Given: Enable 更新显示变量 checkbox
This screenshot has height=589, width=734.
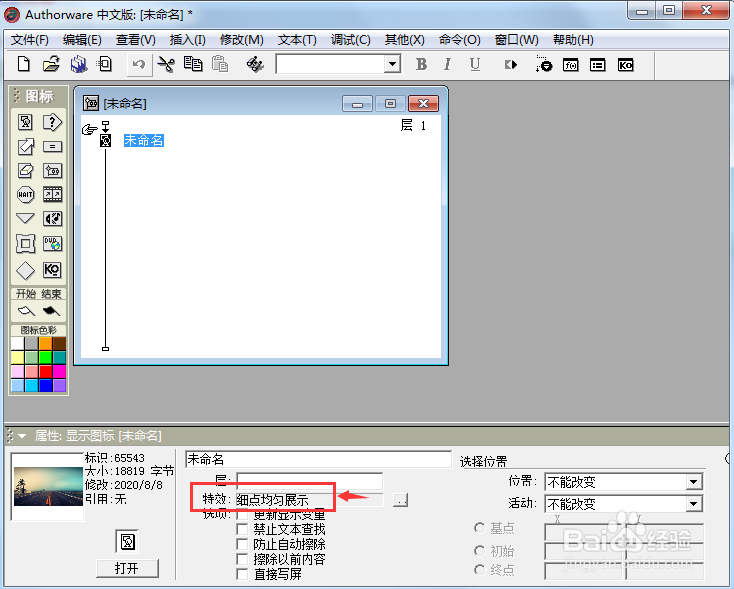Looking at the screenshot, I should (x=242, y=515).
